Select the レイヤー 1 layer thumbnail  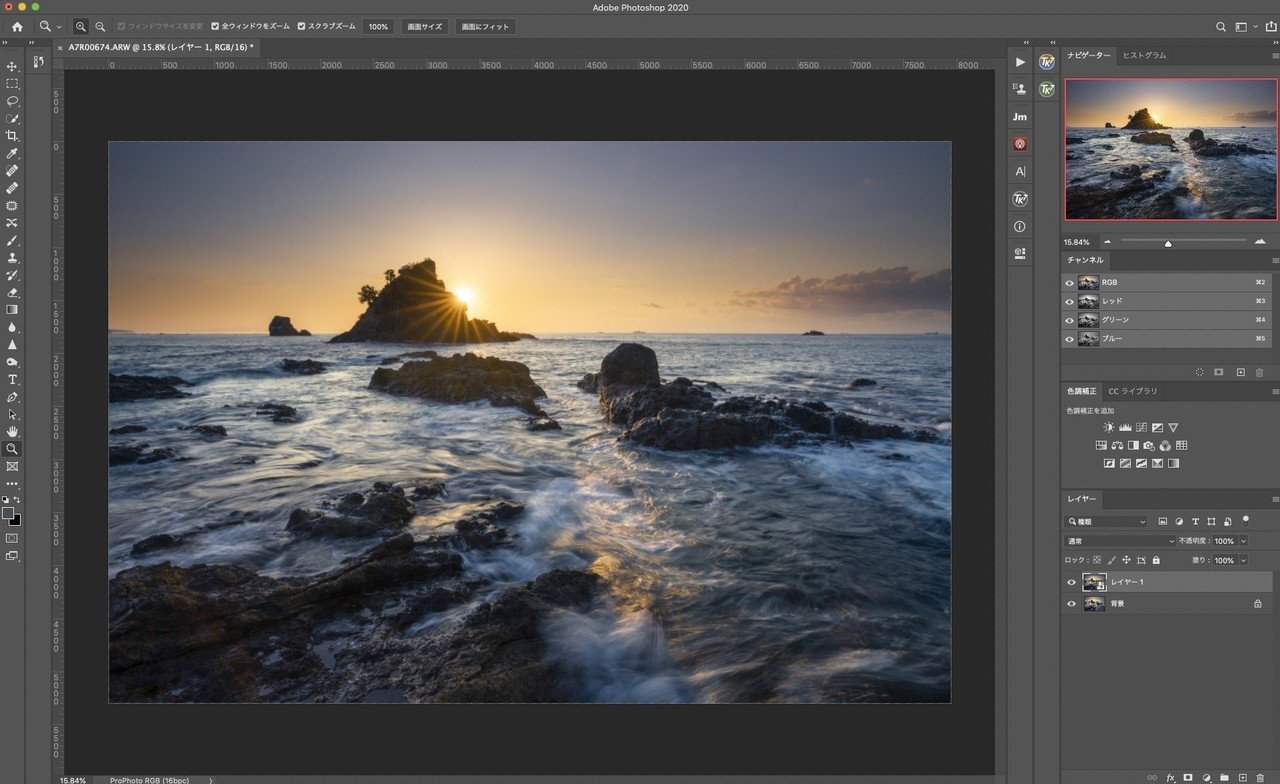click(1093, 581)
